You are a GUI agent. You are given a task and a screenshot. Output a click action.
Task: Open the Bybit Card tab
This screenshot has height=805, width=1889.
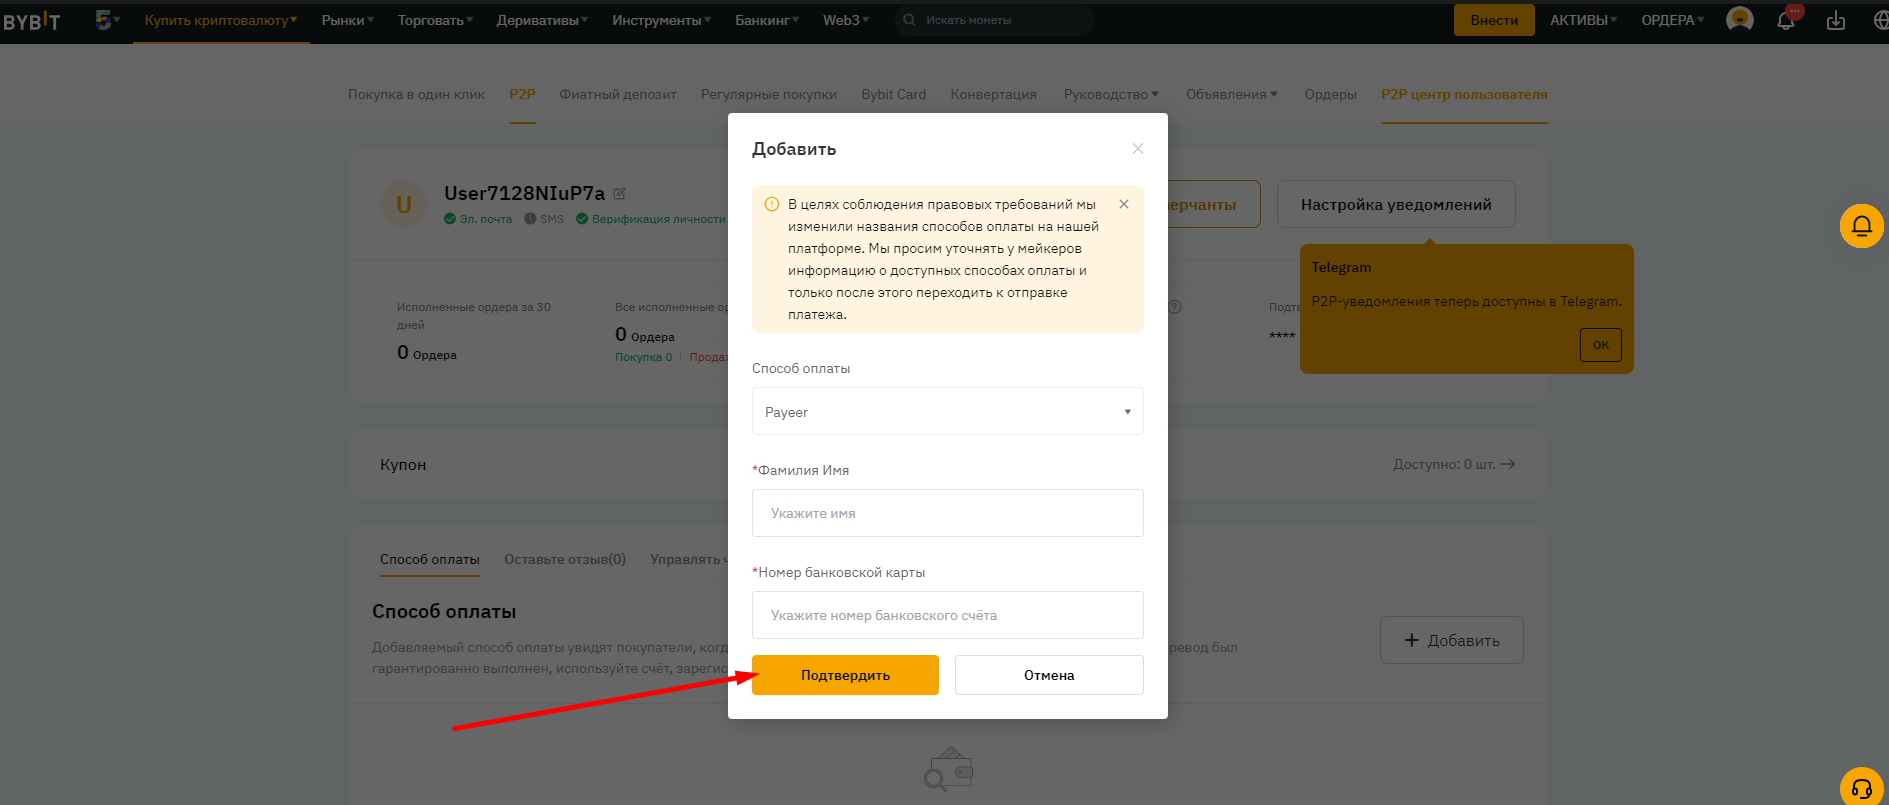pyautogui.click(x=894, y=94)
